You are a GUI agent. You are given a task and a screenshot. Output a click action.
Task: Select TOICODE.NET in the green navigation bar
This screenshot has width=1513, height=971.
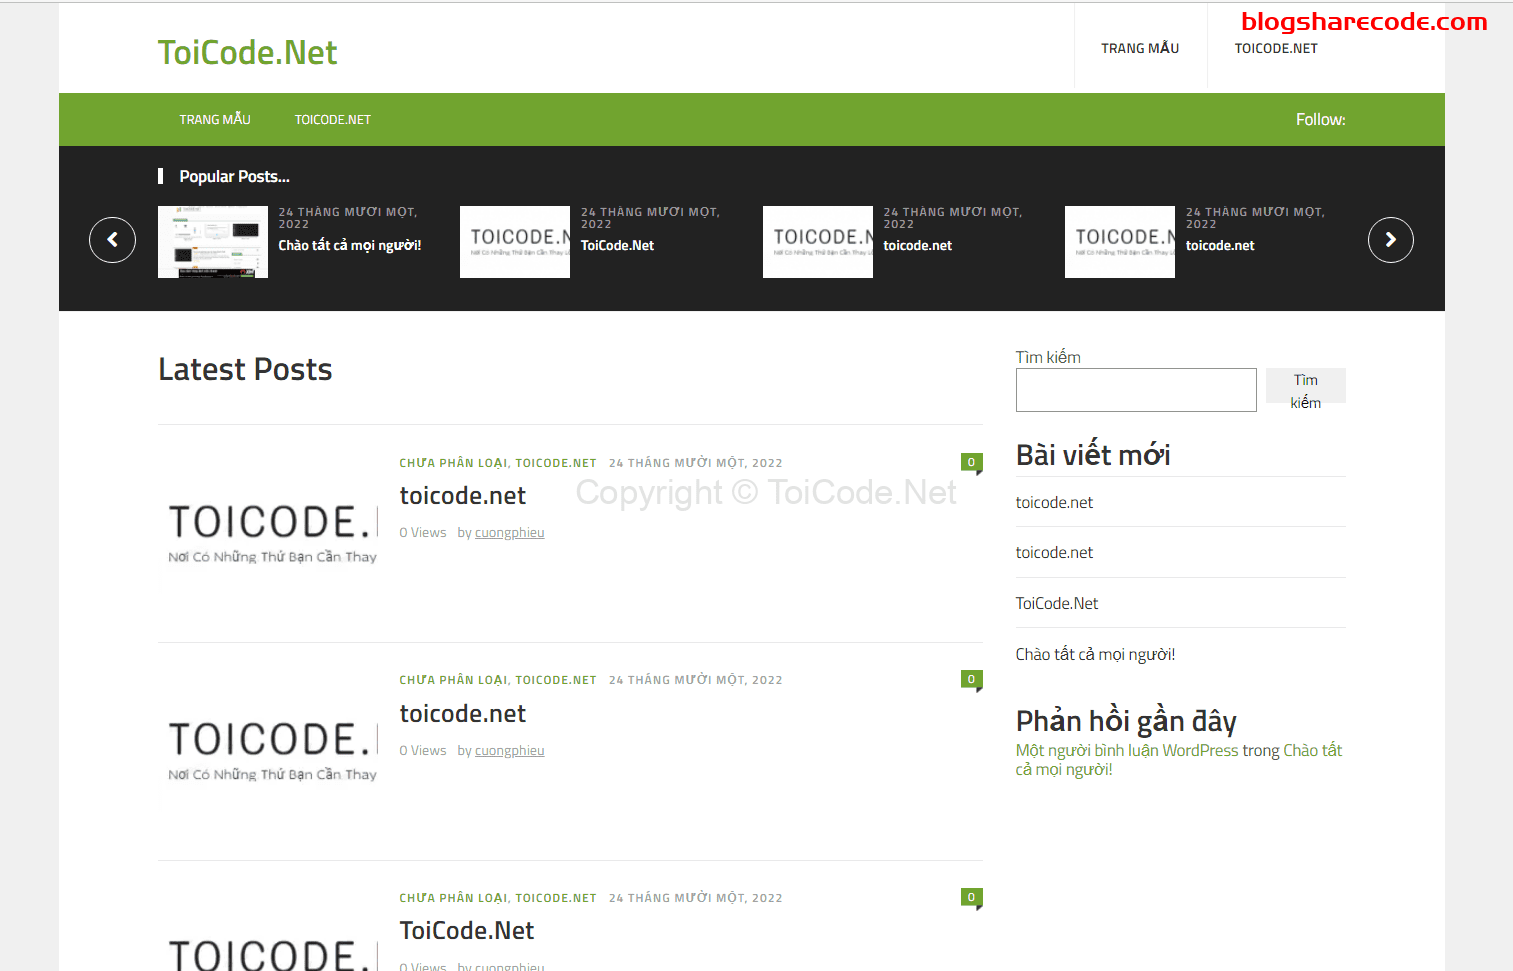333,119
